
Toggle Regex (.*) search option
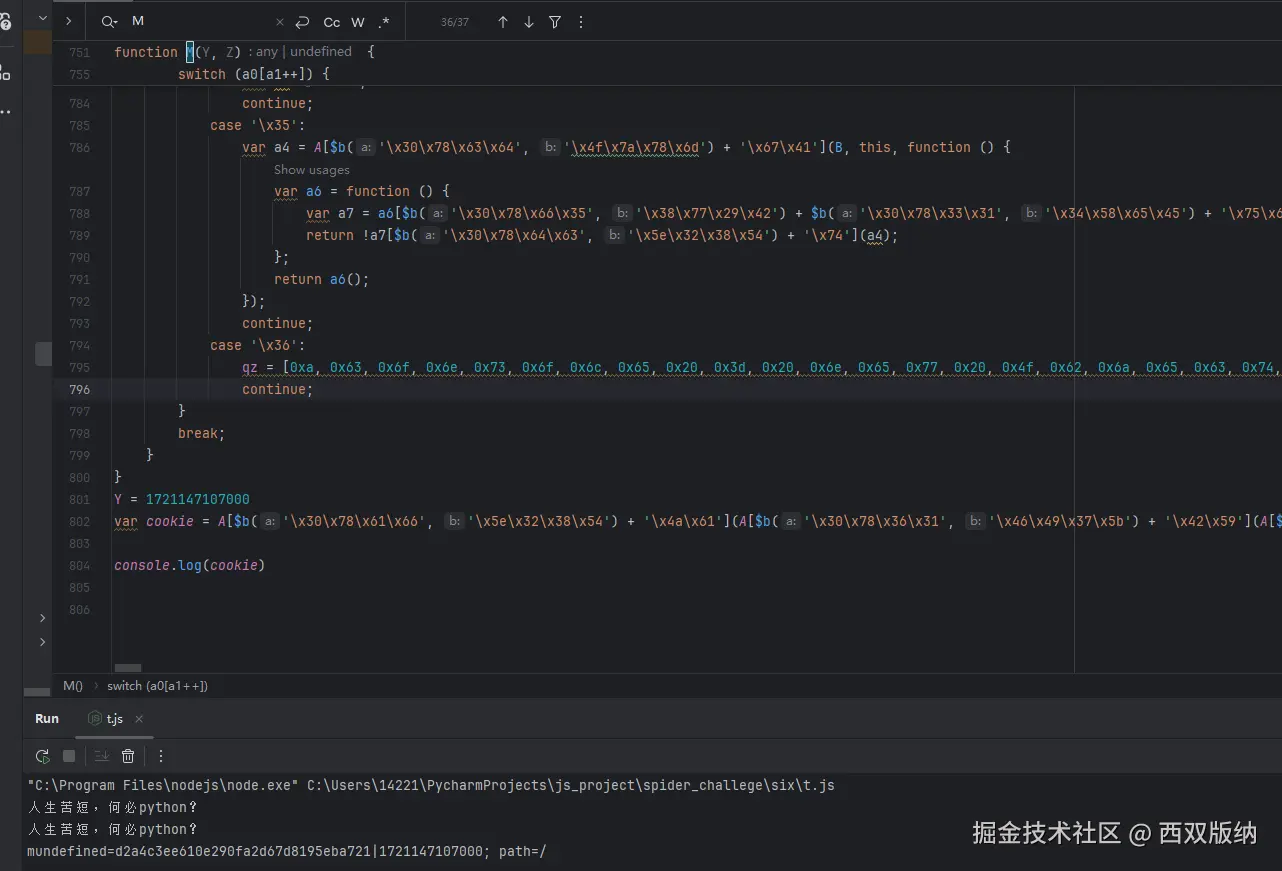(x=384, y=22)
